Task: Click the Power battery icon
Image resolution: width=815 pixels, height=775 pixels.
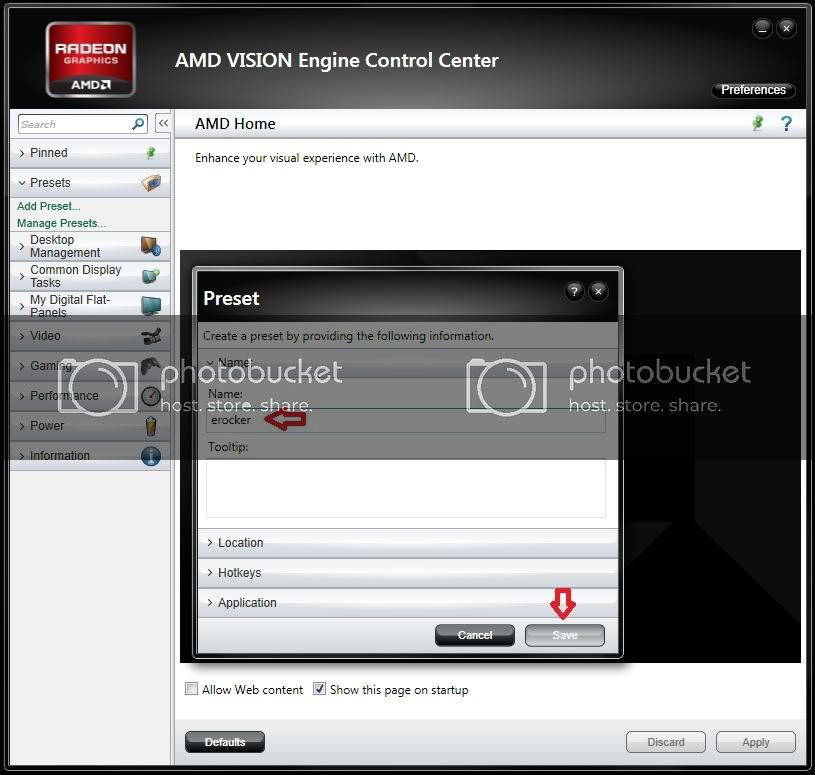Action: [151, 426]
